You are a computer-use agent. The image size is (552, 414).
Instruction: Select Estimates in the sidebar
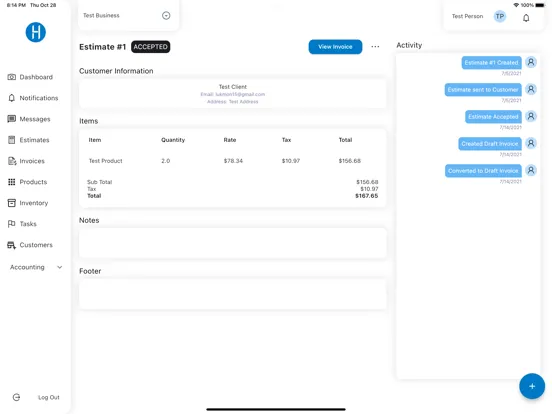click(x=34, y=140)
